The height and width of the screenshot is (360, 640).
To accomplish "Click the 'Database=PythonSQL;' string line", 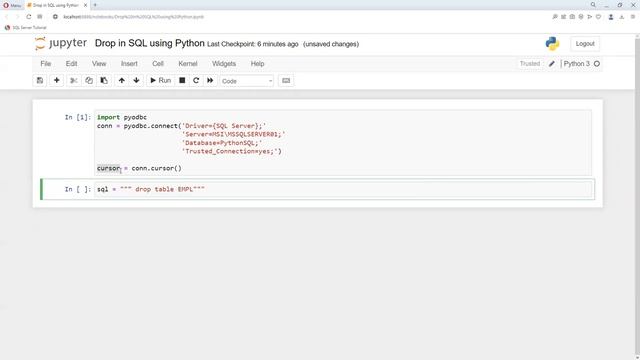I will [x=222, y=143].
